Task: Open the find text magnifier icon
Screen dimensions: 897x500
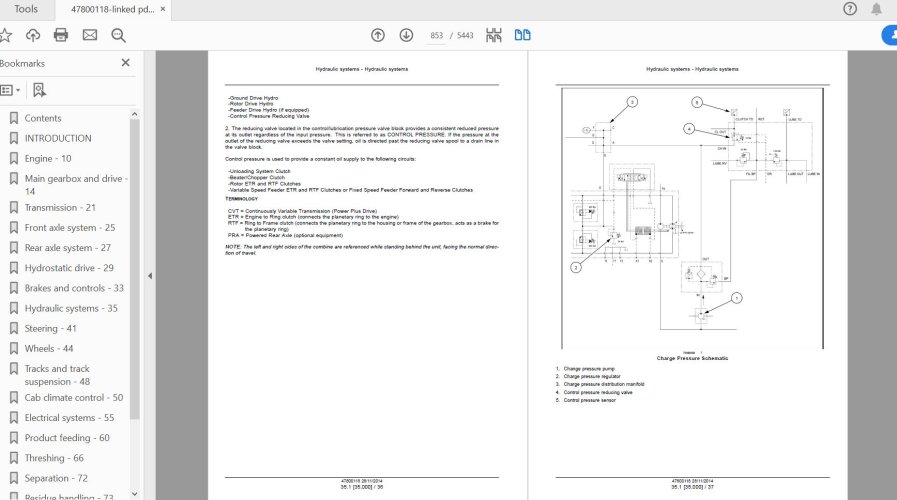Action: (x=118, y=35)
